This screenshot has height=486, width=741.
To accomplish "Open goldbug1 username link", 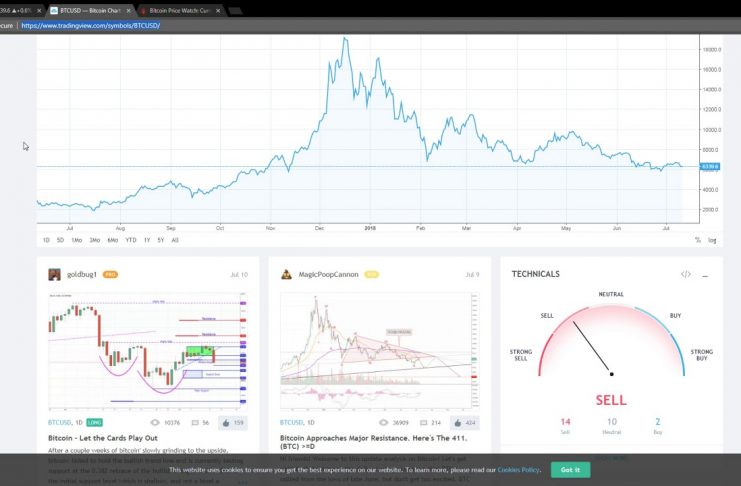I will (x=82, y=274).
